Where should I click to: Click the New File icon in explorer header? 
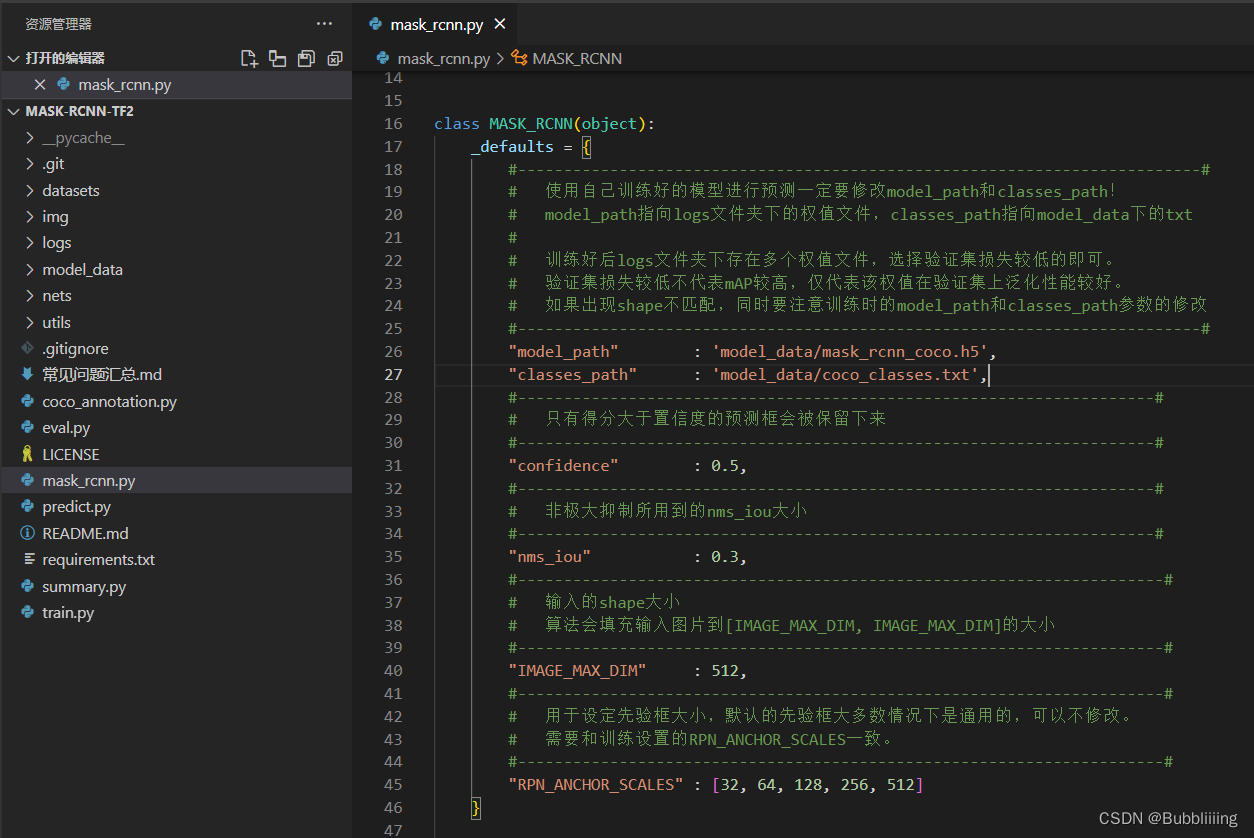coord(249,58)
